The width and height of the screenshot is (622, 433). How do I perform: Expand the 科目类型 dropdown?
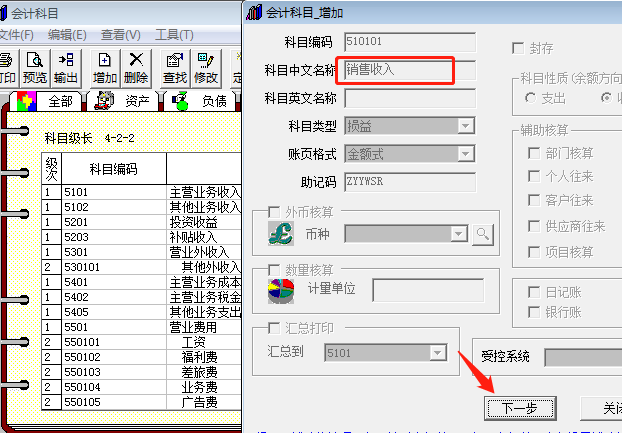(x=466, y=126)
